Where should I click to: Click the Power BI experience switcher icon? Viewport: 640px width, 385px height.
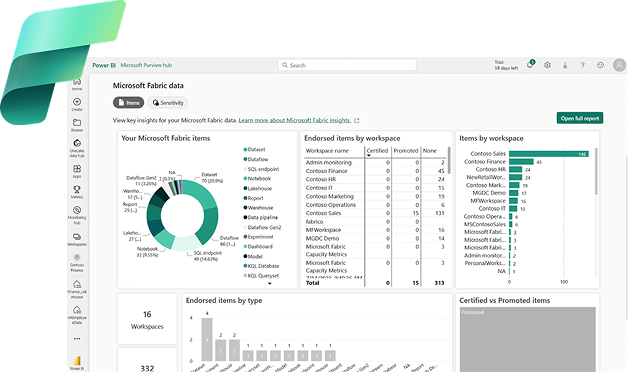[77, 362]
